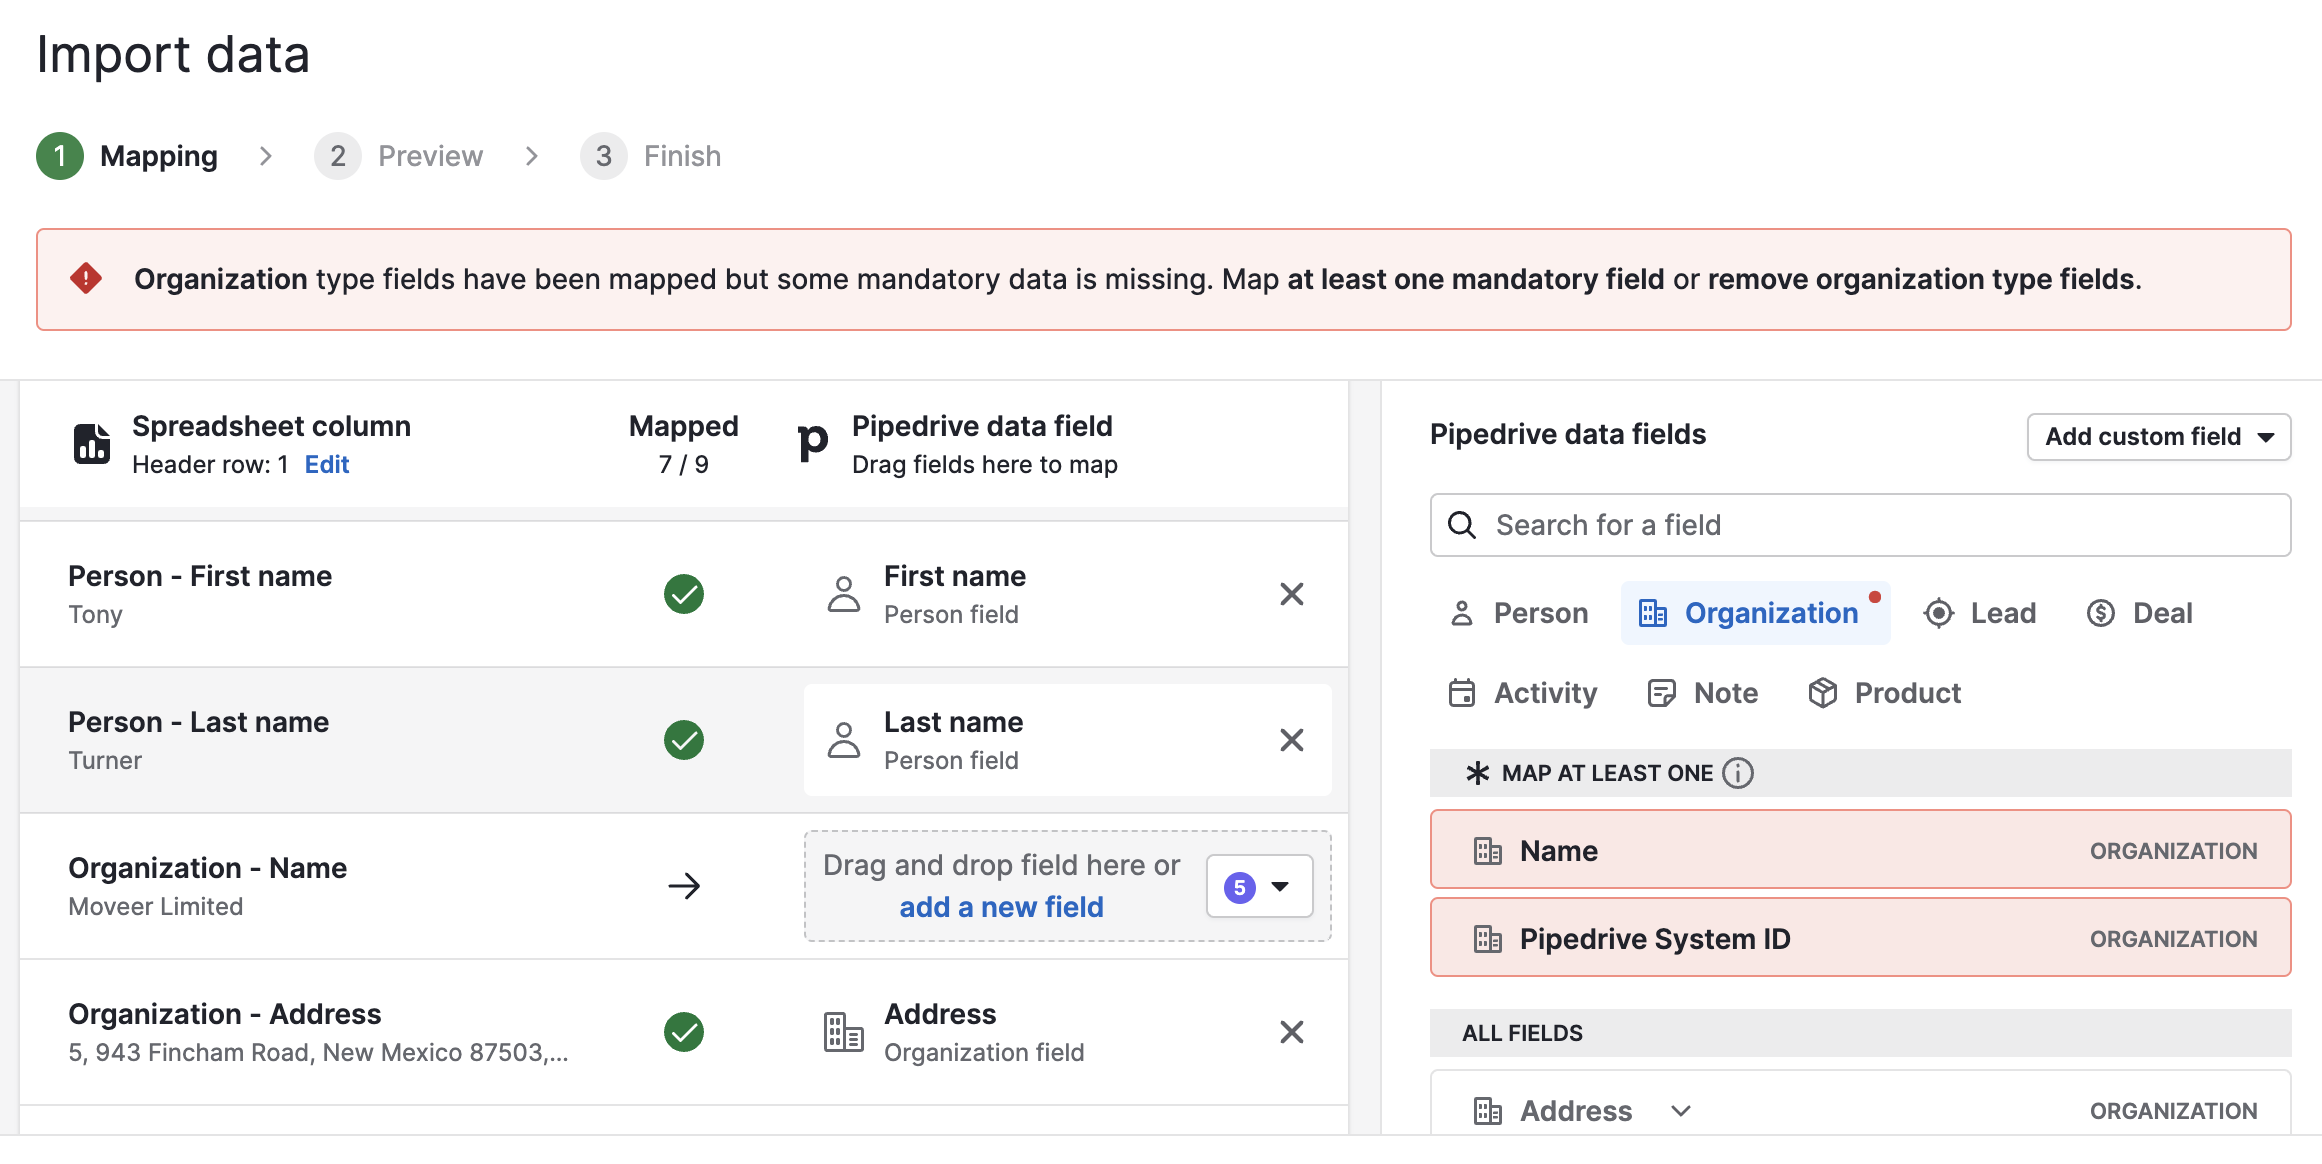The height and width of the screenshot is (1164, 2322).
Task: Select the Lead field category icon
Action: pyautogui.click(x=1938, y=612)
